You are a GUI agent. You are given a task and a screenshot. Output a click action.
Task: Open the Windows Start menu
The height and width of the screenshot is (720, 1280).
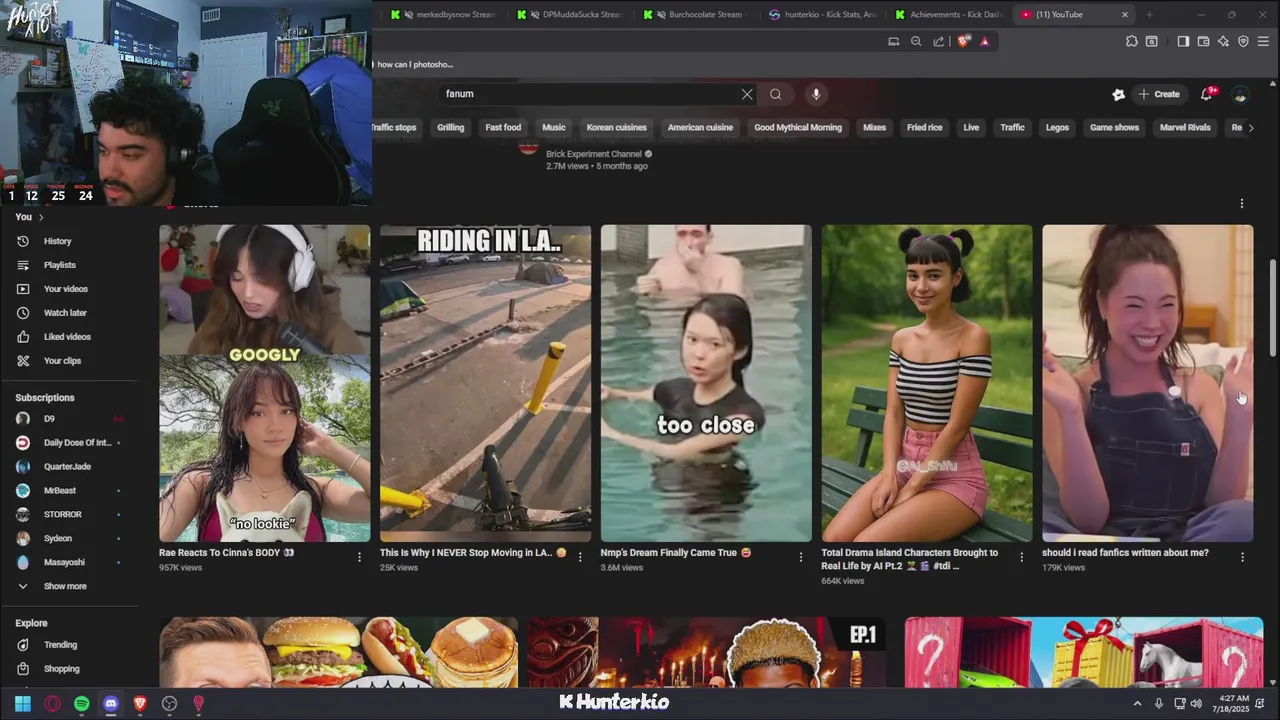tap(23, 704)
